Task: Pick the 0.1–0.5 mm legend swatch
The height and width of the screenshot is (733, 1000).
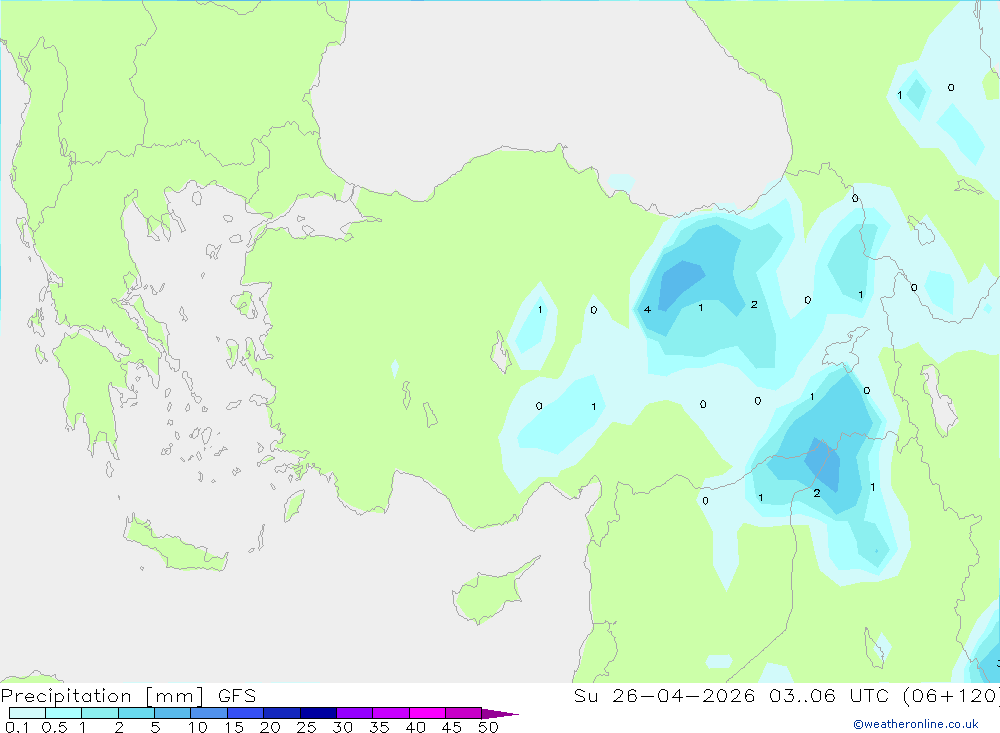Action: tap(27, 713)
